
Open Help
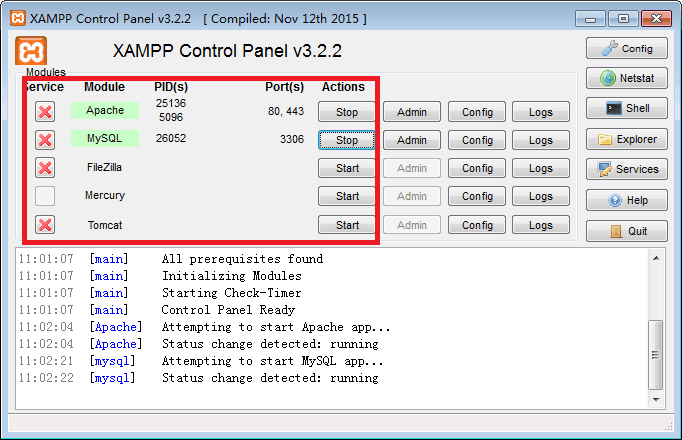[626, 200]
